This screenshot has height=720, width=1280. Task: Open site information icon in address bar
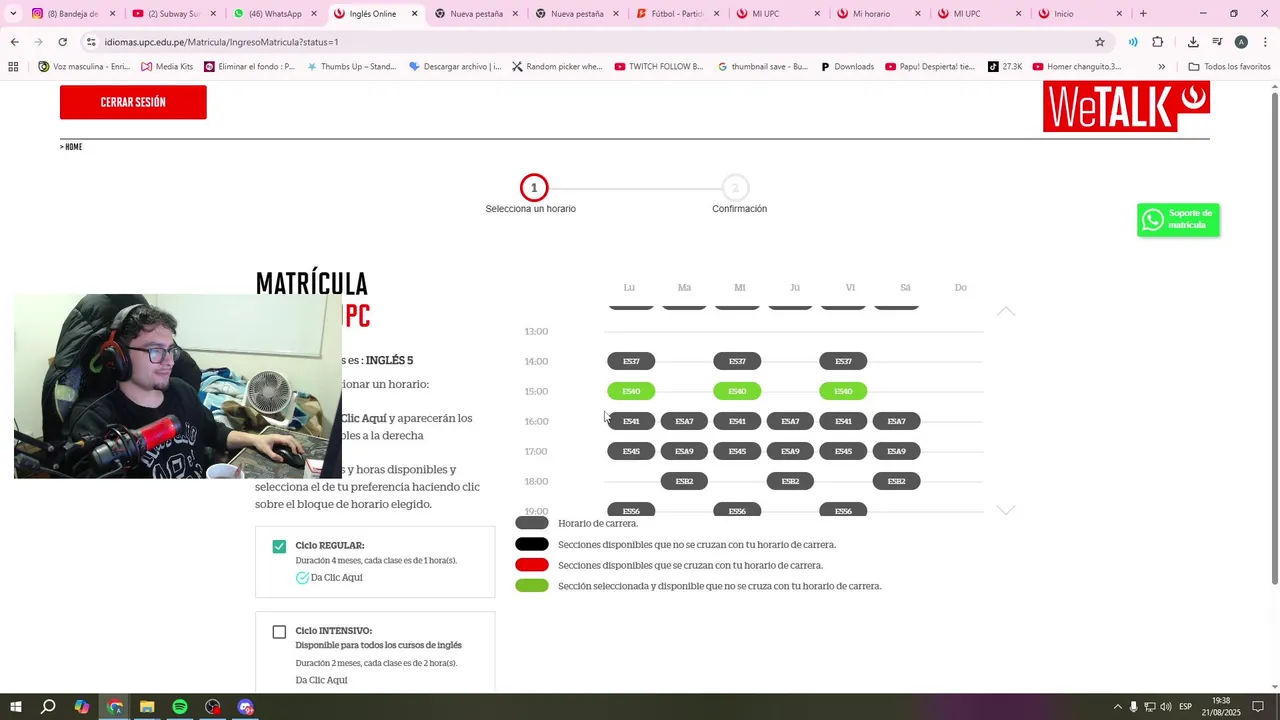(x=90, y=42)
